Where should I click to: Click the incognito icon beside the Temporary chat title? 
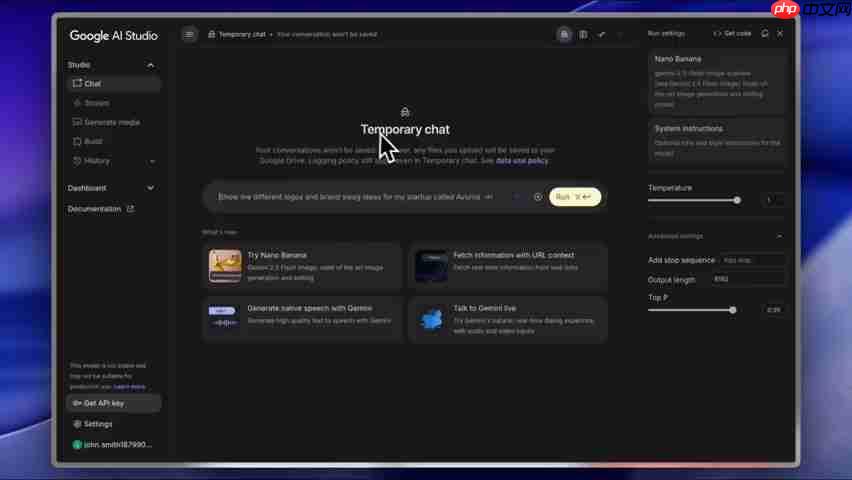[211, 34]
